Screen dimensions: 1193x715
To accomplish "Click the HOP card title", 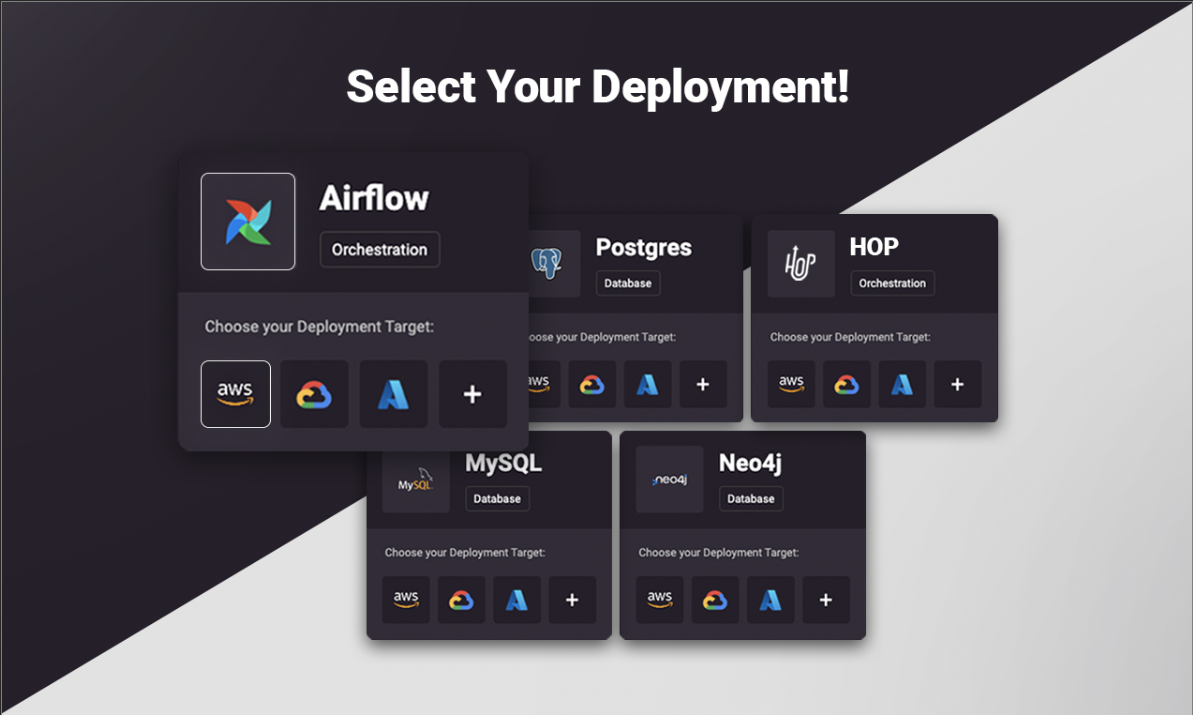I will tap(874, 246).
